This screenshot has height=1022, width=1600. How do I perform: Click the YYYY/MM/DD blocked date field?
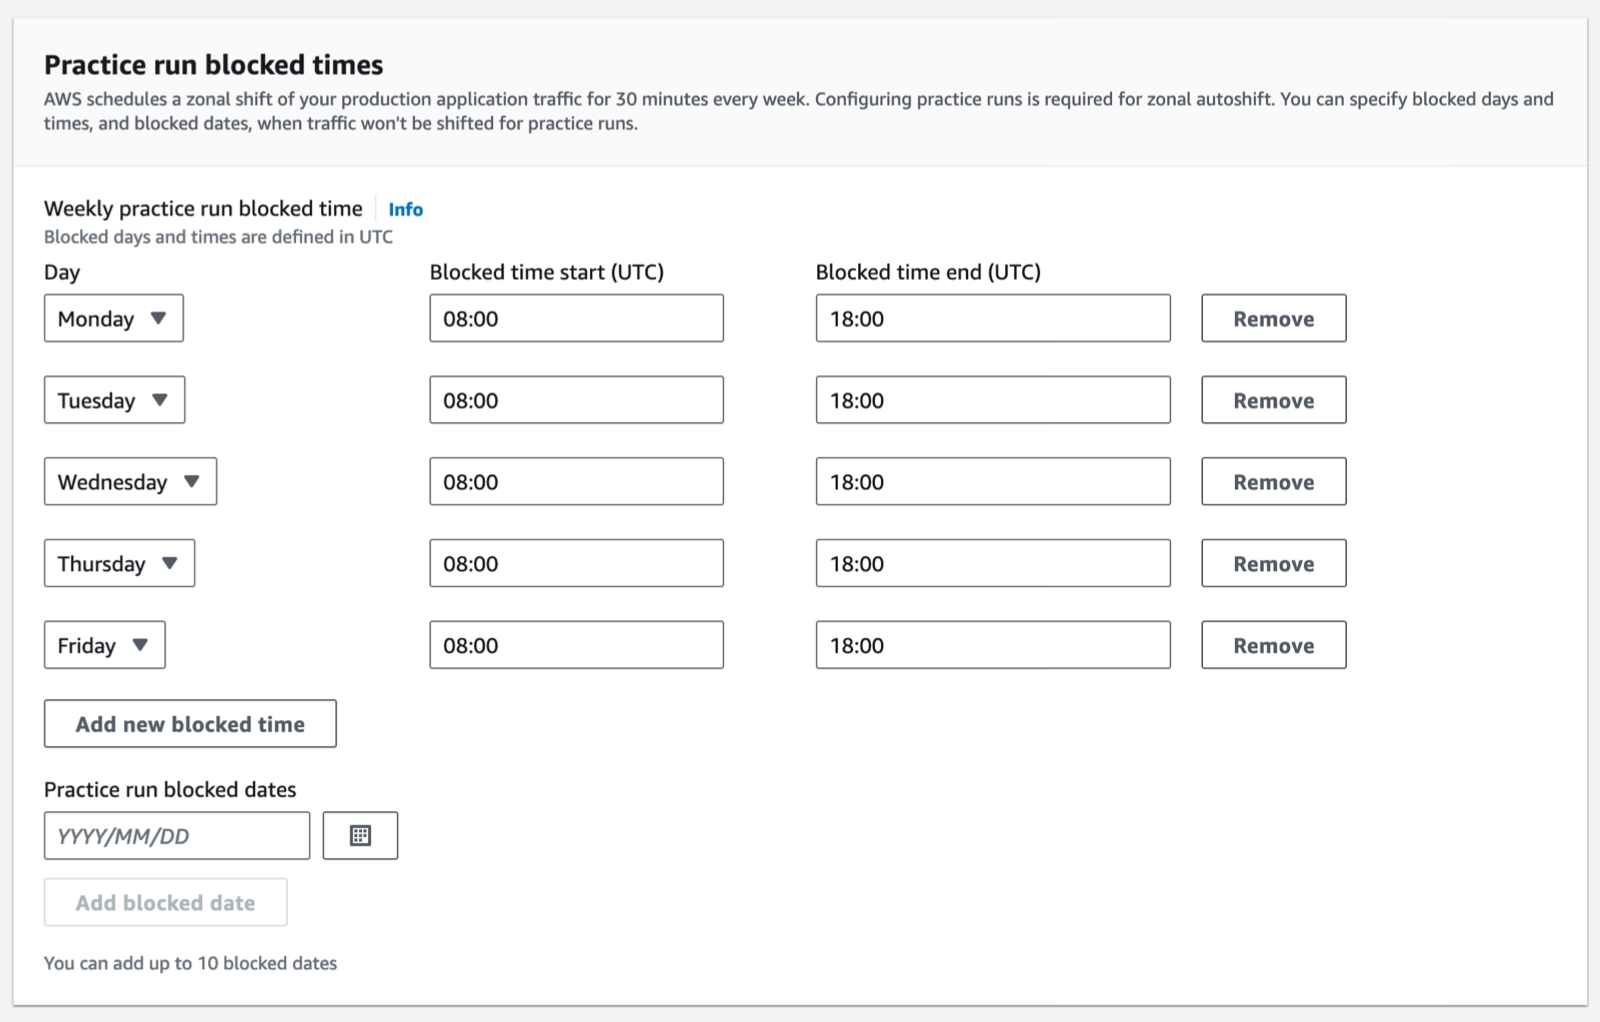(177, 835)
